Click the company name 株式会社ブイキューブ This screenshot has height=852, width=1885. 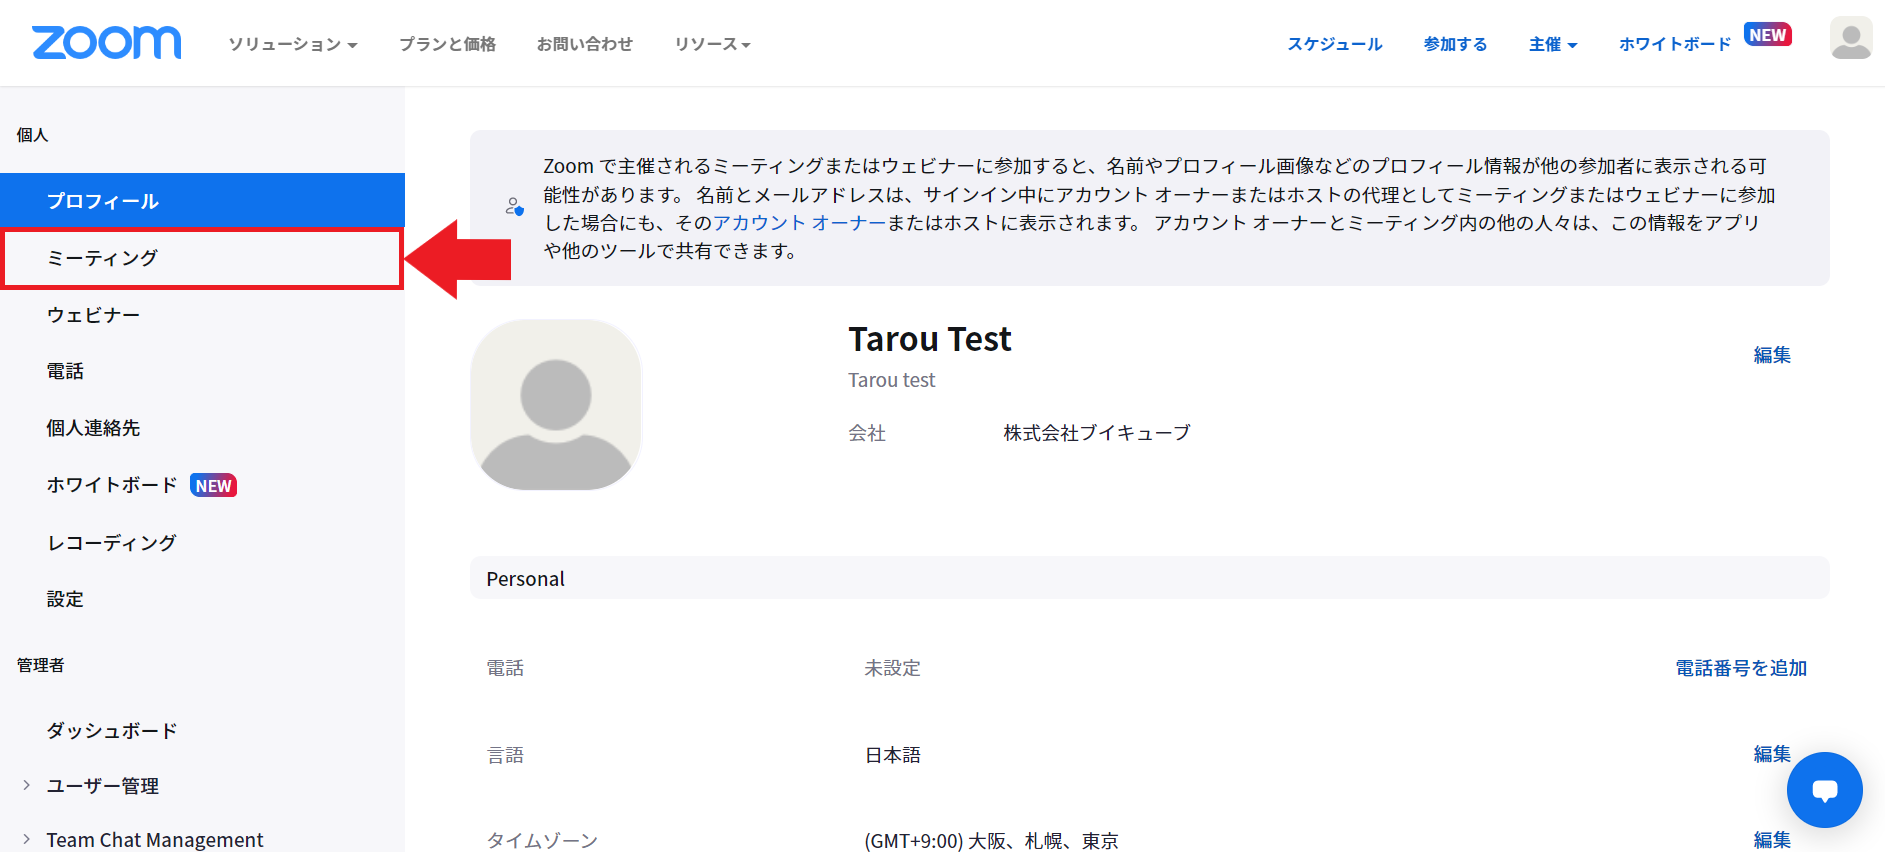coord(1097,432)
